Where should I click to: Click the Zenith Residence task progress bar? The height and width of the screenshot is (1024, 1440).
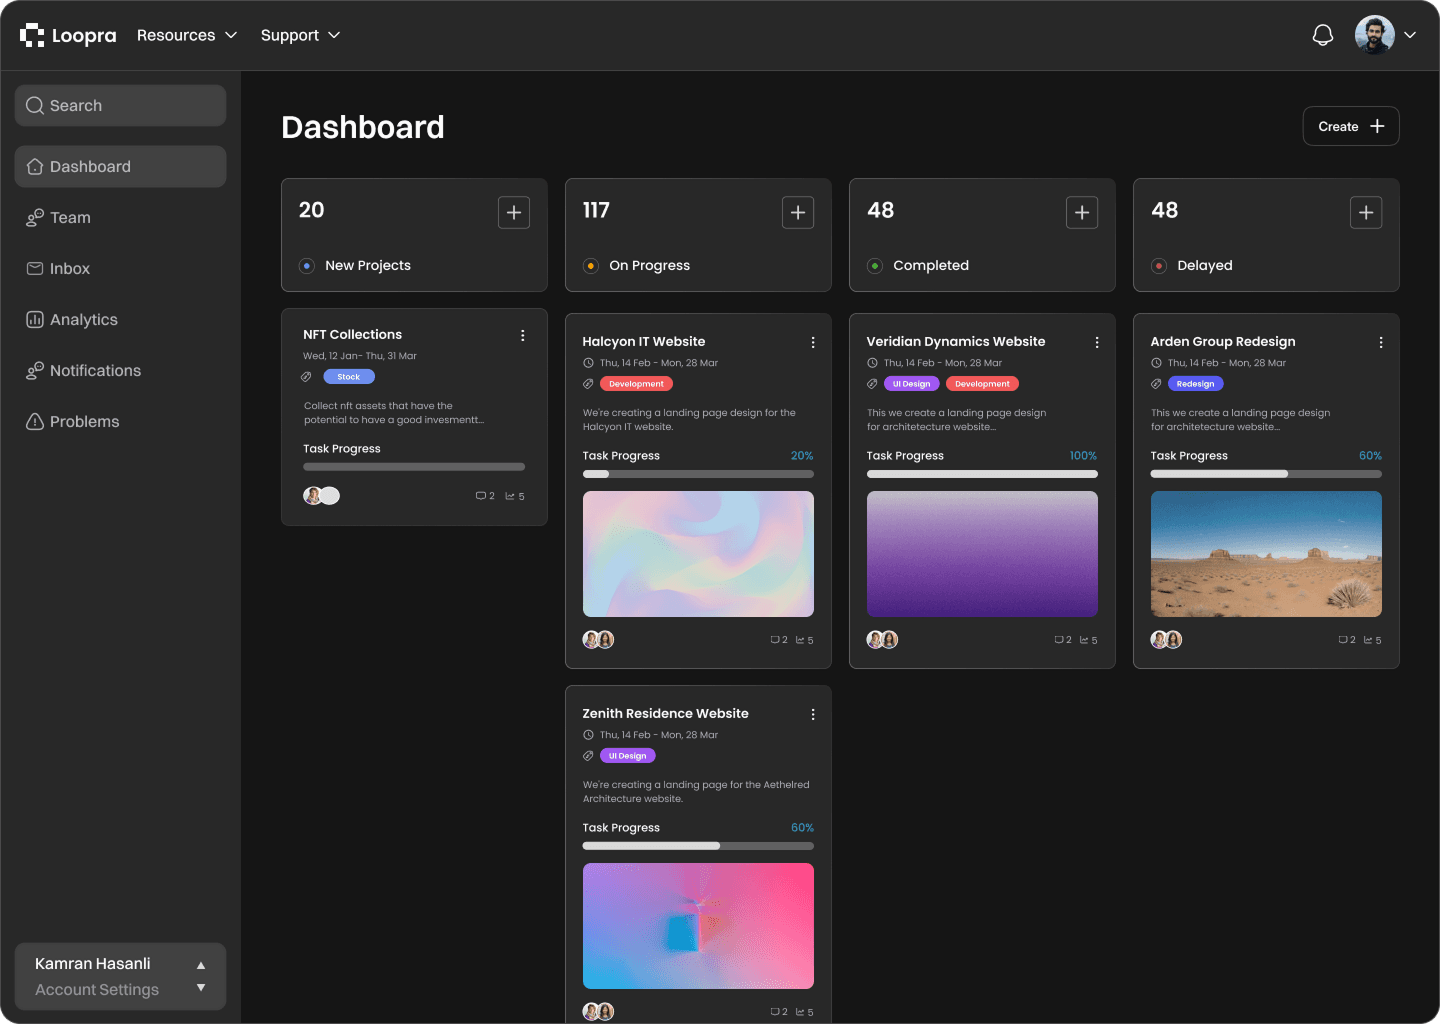[698, 845]
